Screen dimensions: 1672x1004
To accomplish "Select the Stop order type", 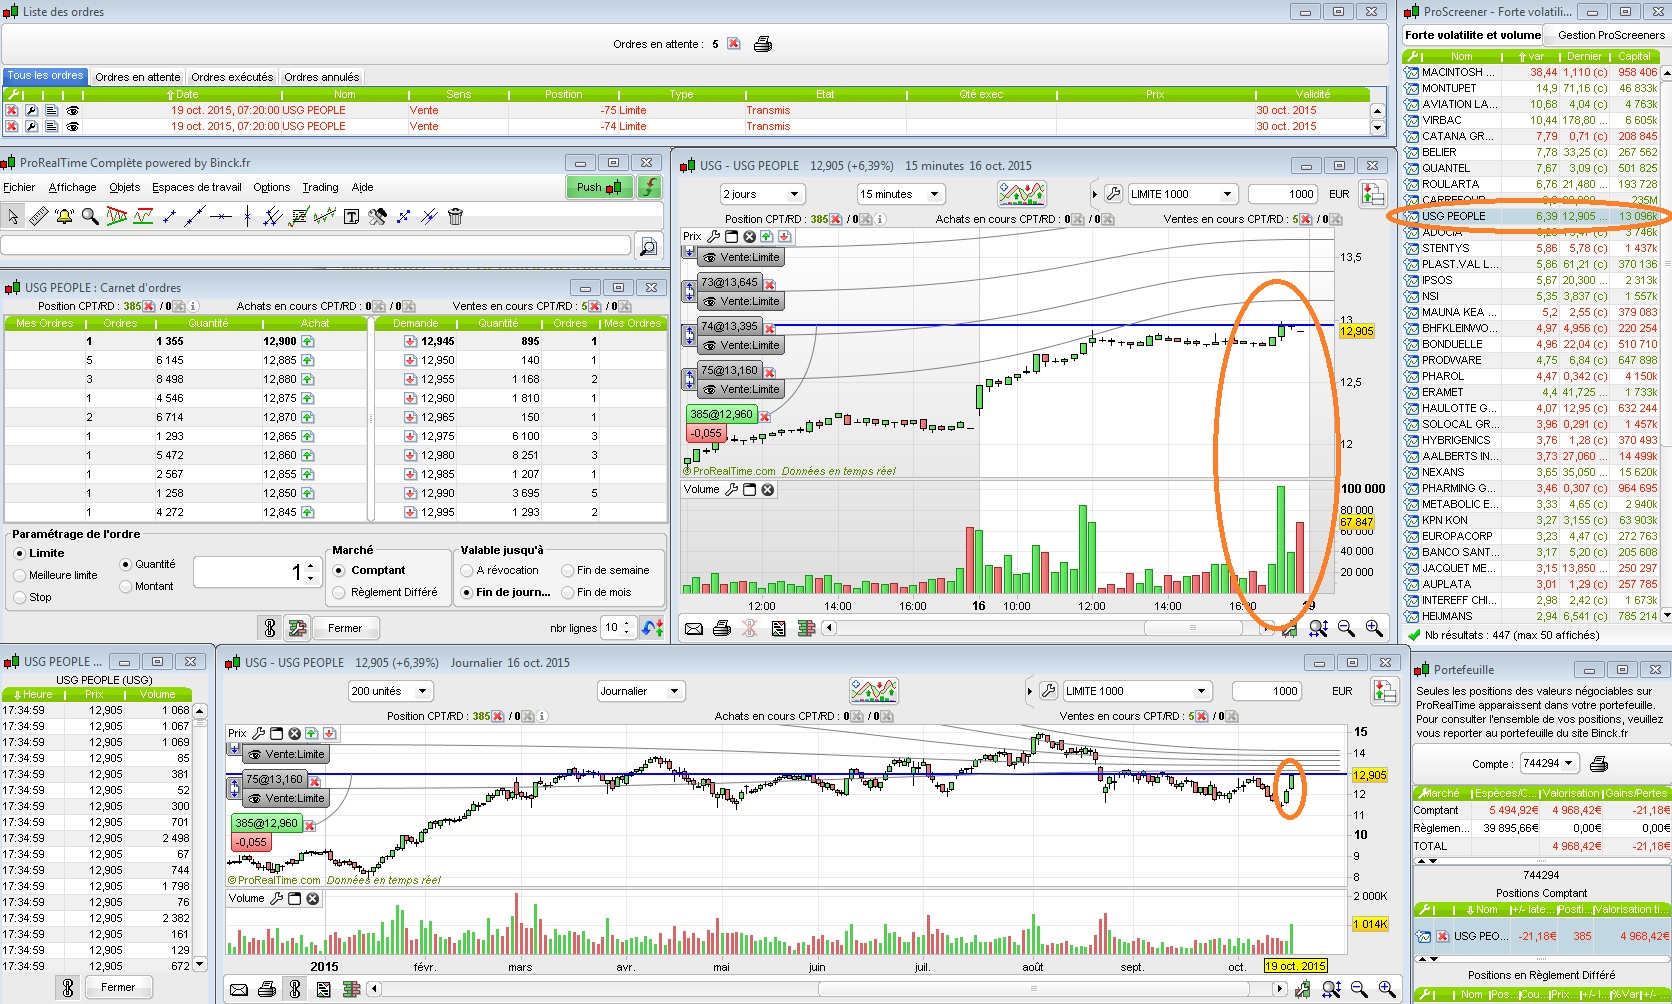I will click(20, 597).
